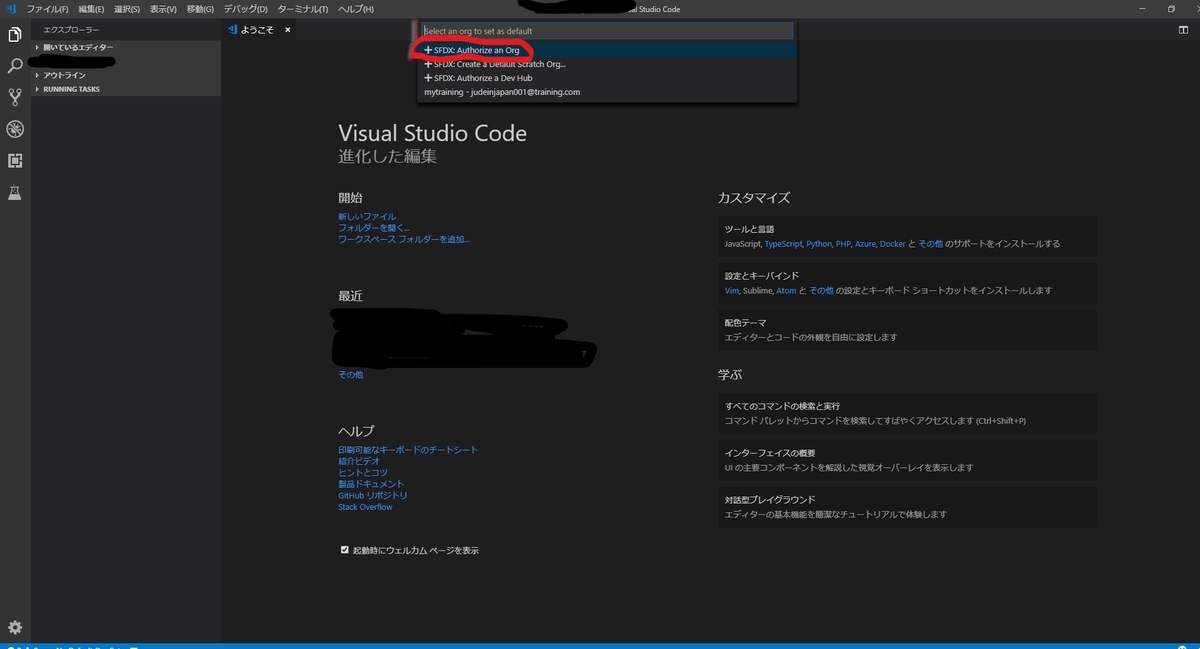Open the 移動(G) menu
The width and height of the screenshot is (1200, 649).
200,9
